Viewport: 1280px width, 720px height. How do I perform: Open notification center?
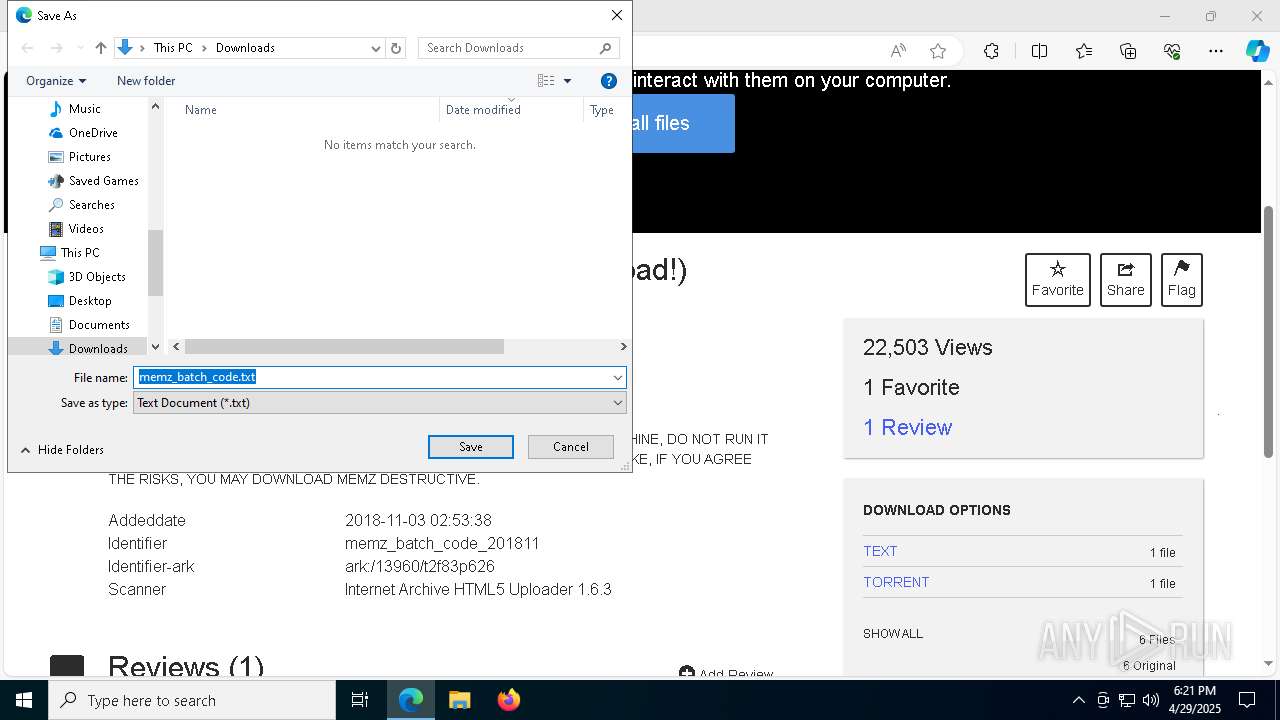1247,700
